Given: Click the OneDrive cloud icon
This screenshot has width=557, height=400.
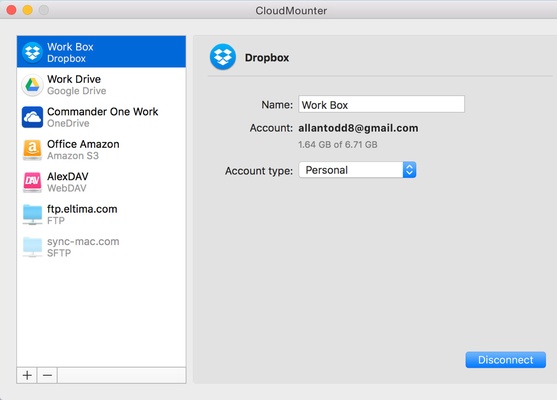Looking at the screenshot, I should (x=32, y=117).
